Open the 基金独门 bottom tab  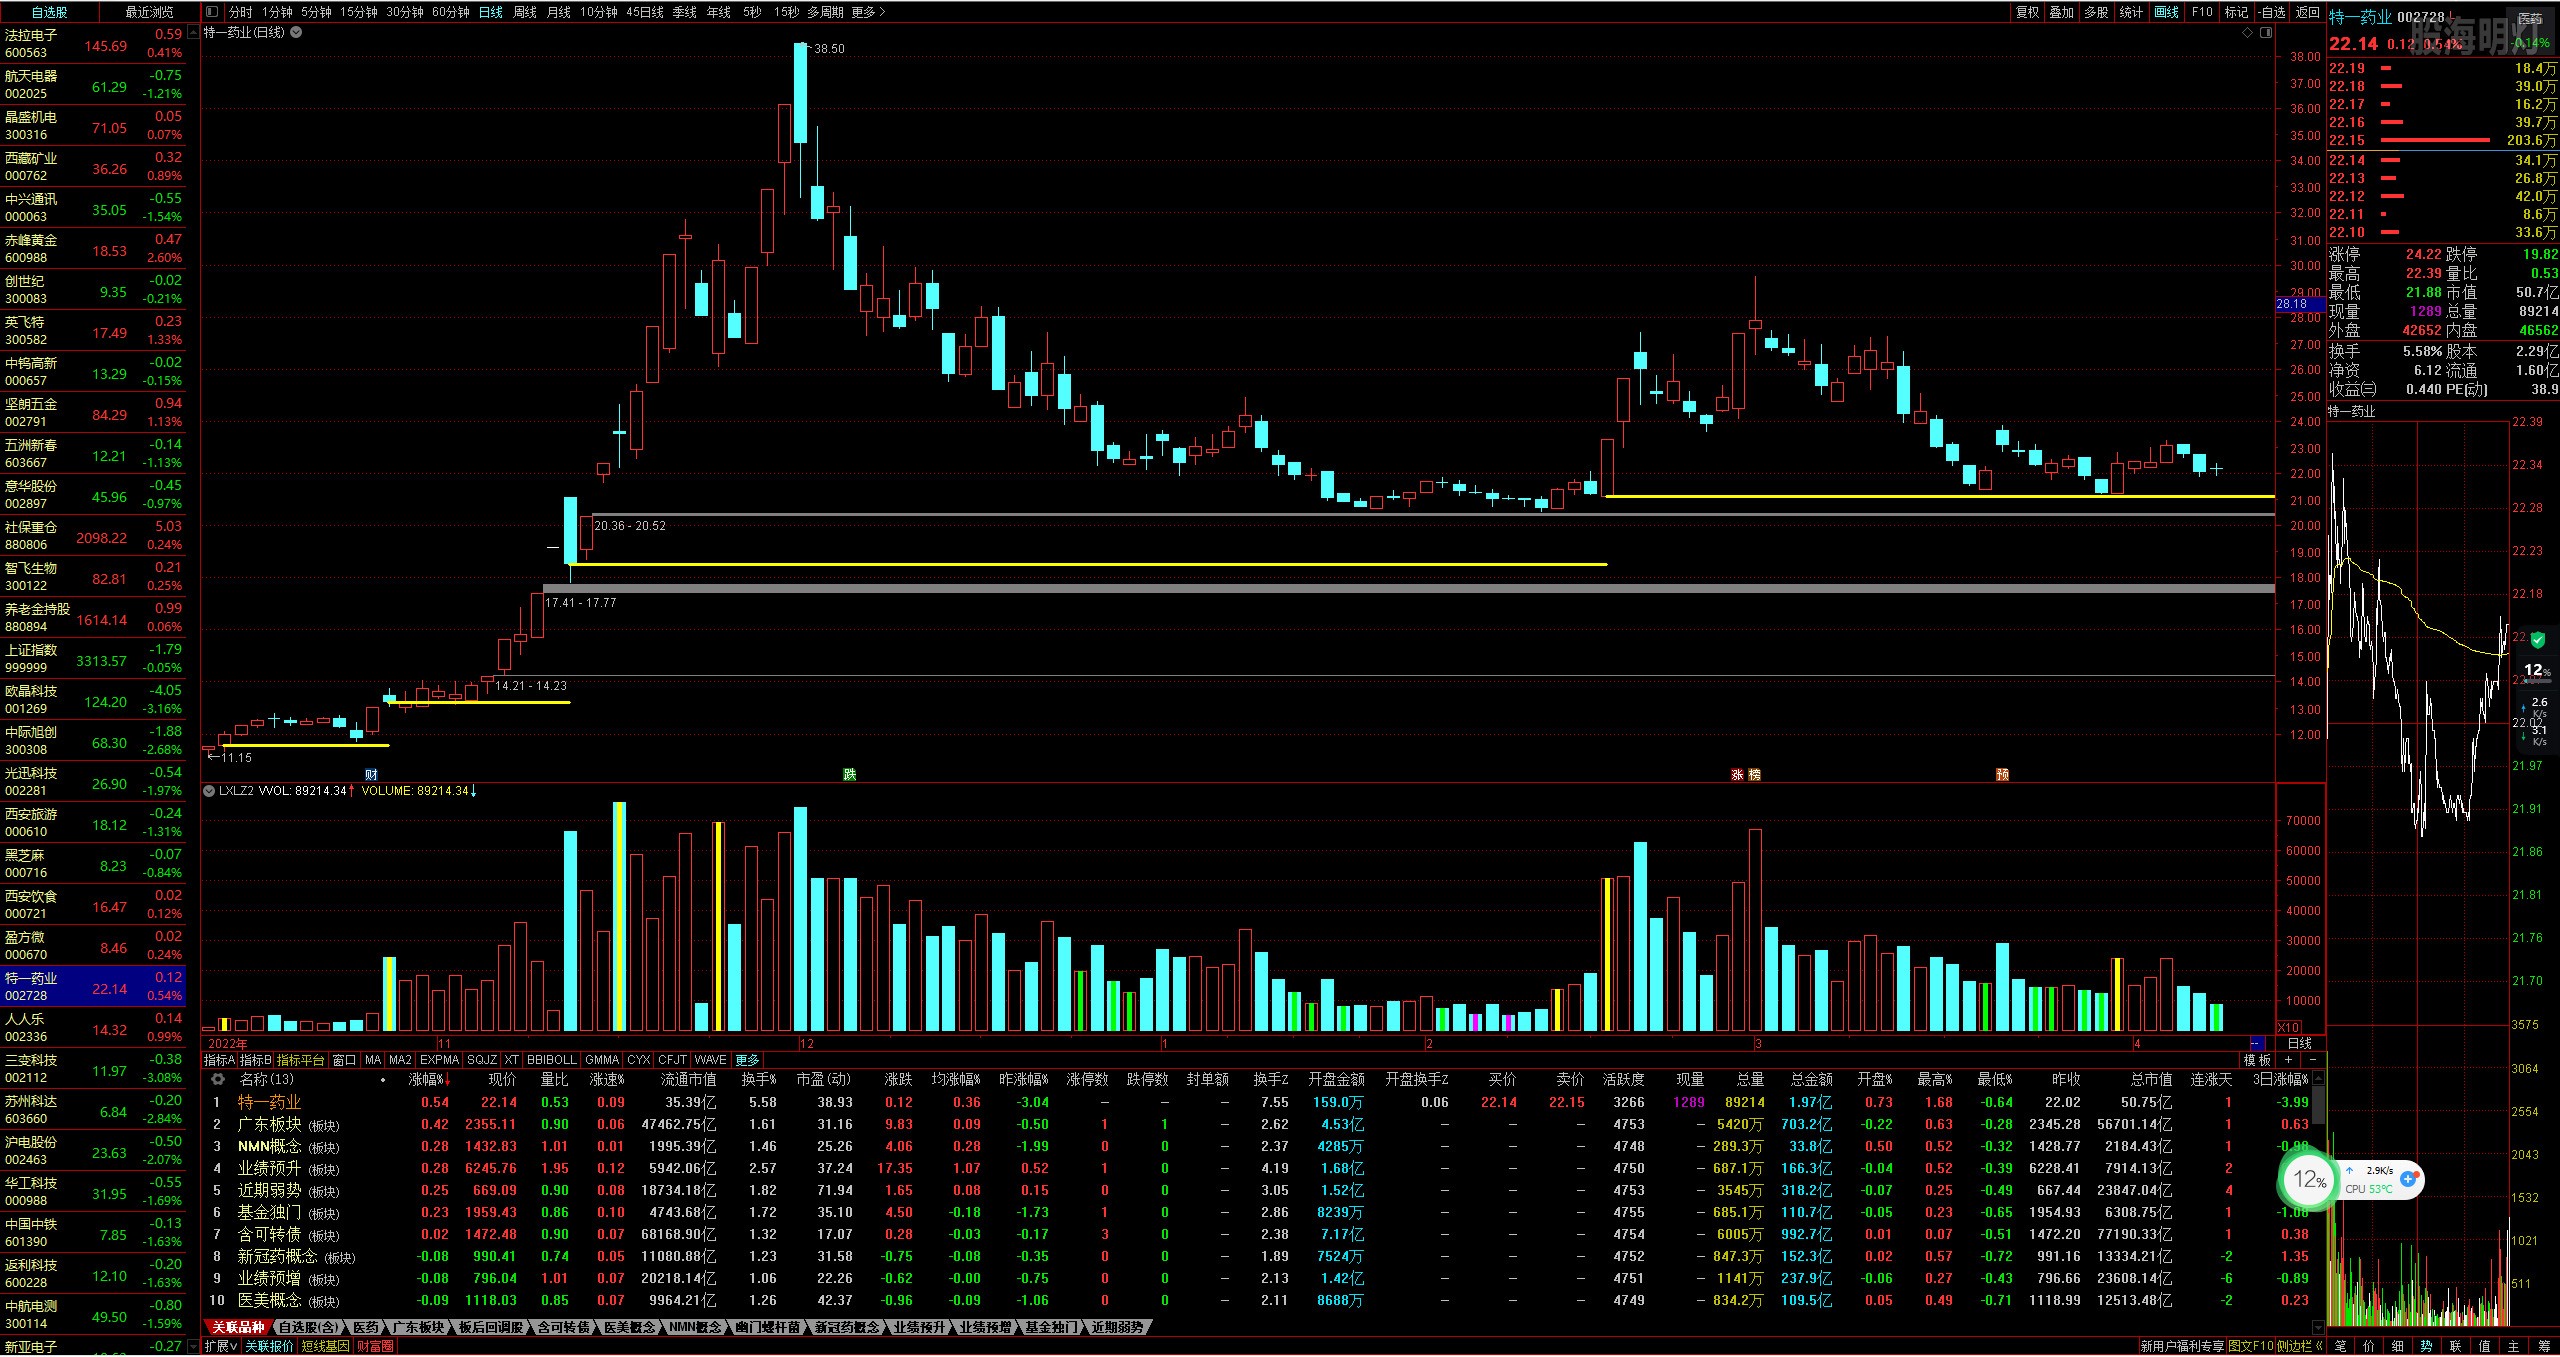1051,1328
